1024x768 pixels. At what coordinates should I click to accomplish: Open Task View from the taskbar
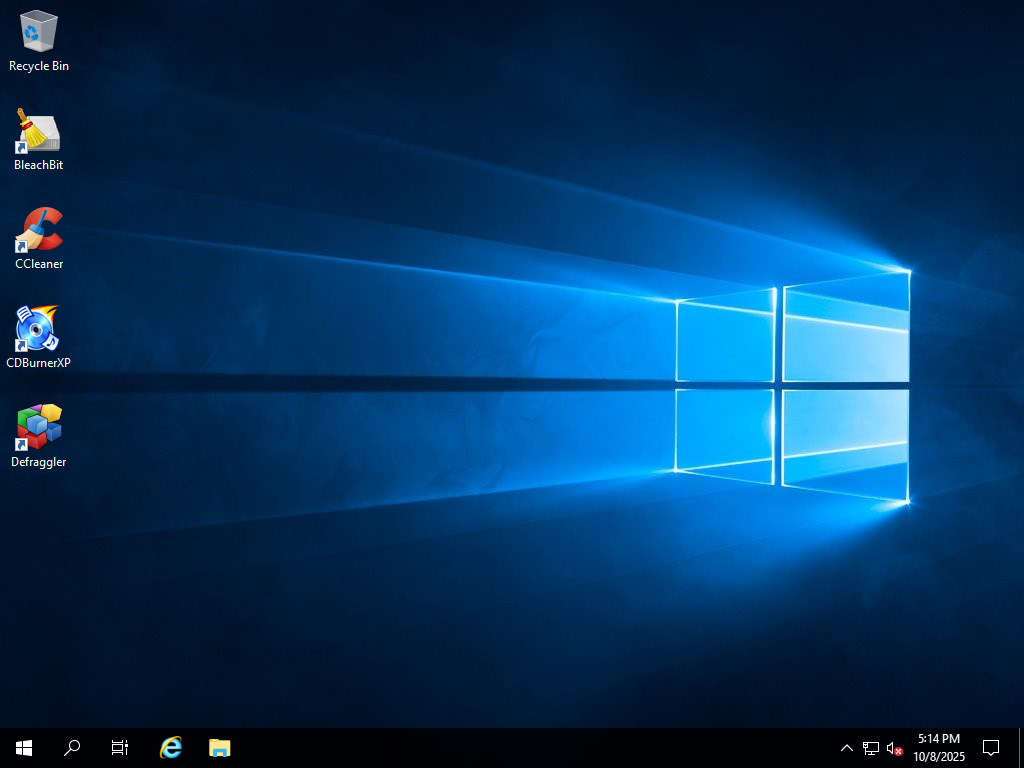click(120, 748)
